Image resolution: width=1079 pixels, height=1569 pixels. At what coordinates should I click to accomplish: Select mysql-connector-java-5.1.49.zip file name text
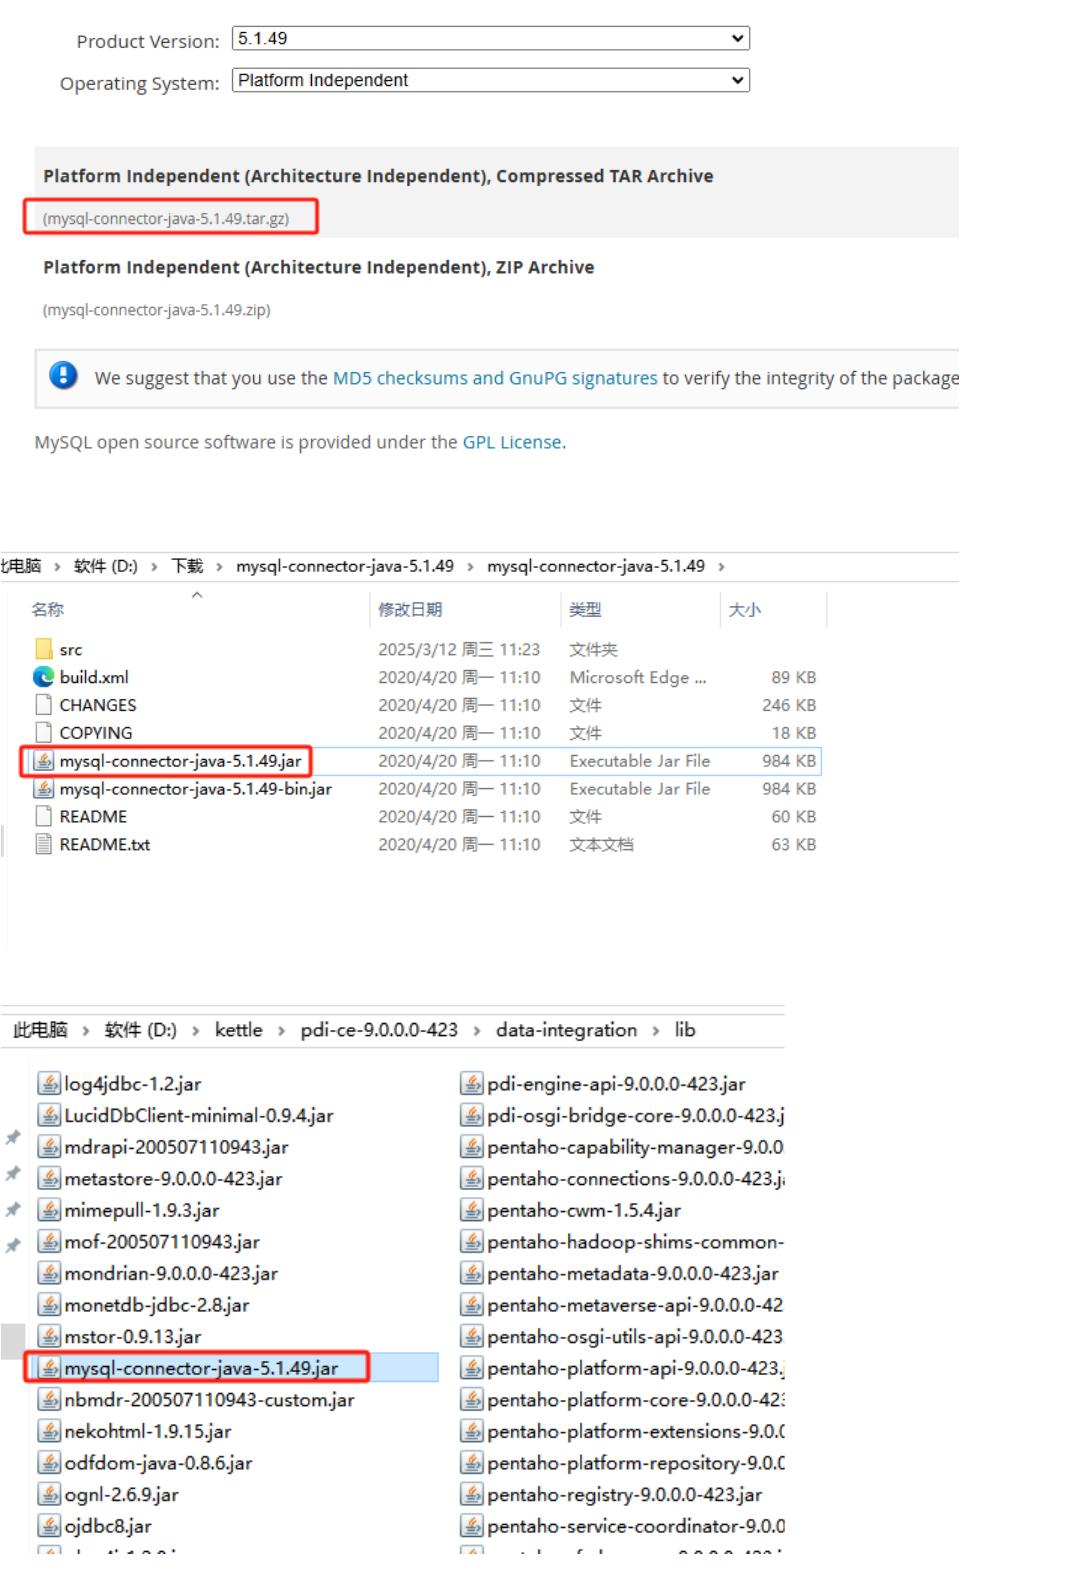[156, 310]
